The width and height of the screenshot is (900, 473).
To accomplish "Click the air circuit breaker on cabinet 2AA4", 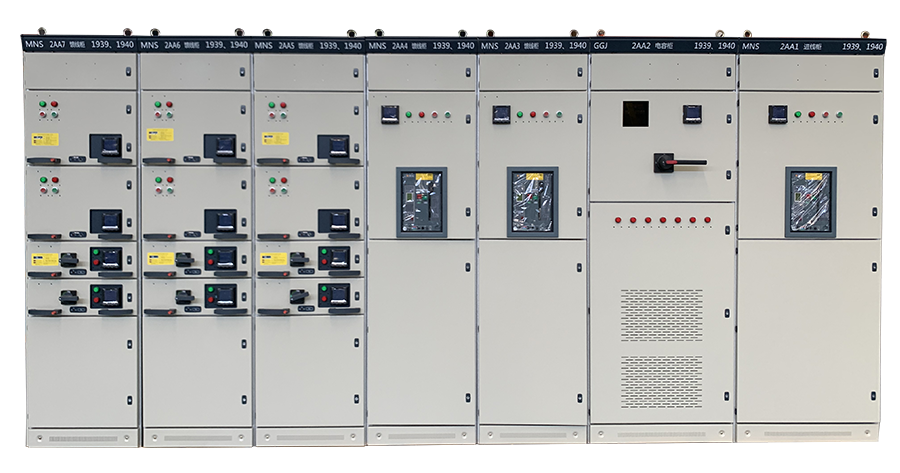I will pos(422,203).
